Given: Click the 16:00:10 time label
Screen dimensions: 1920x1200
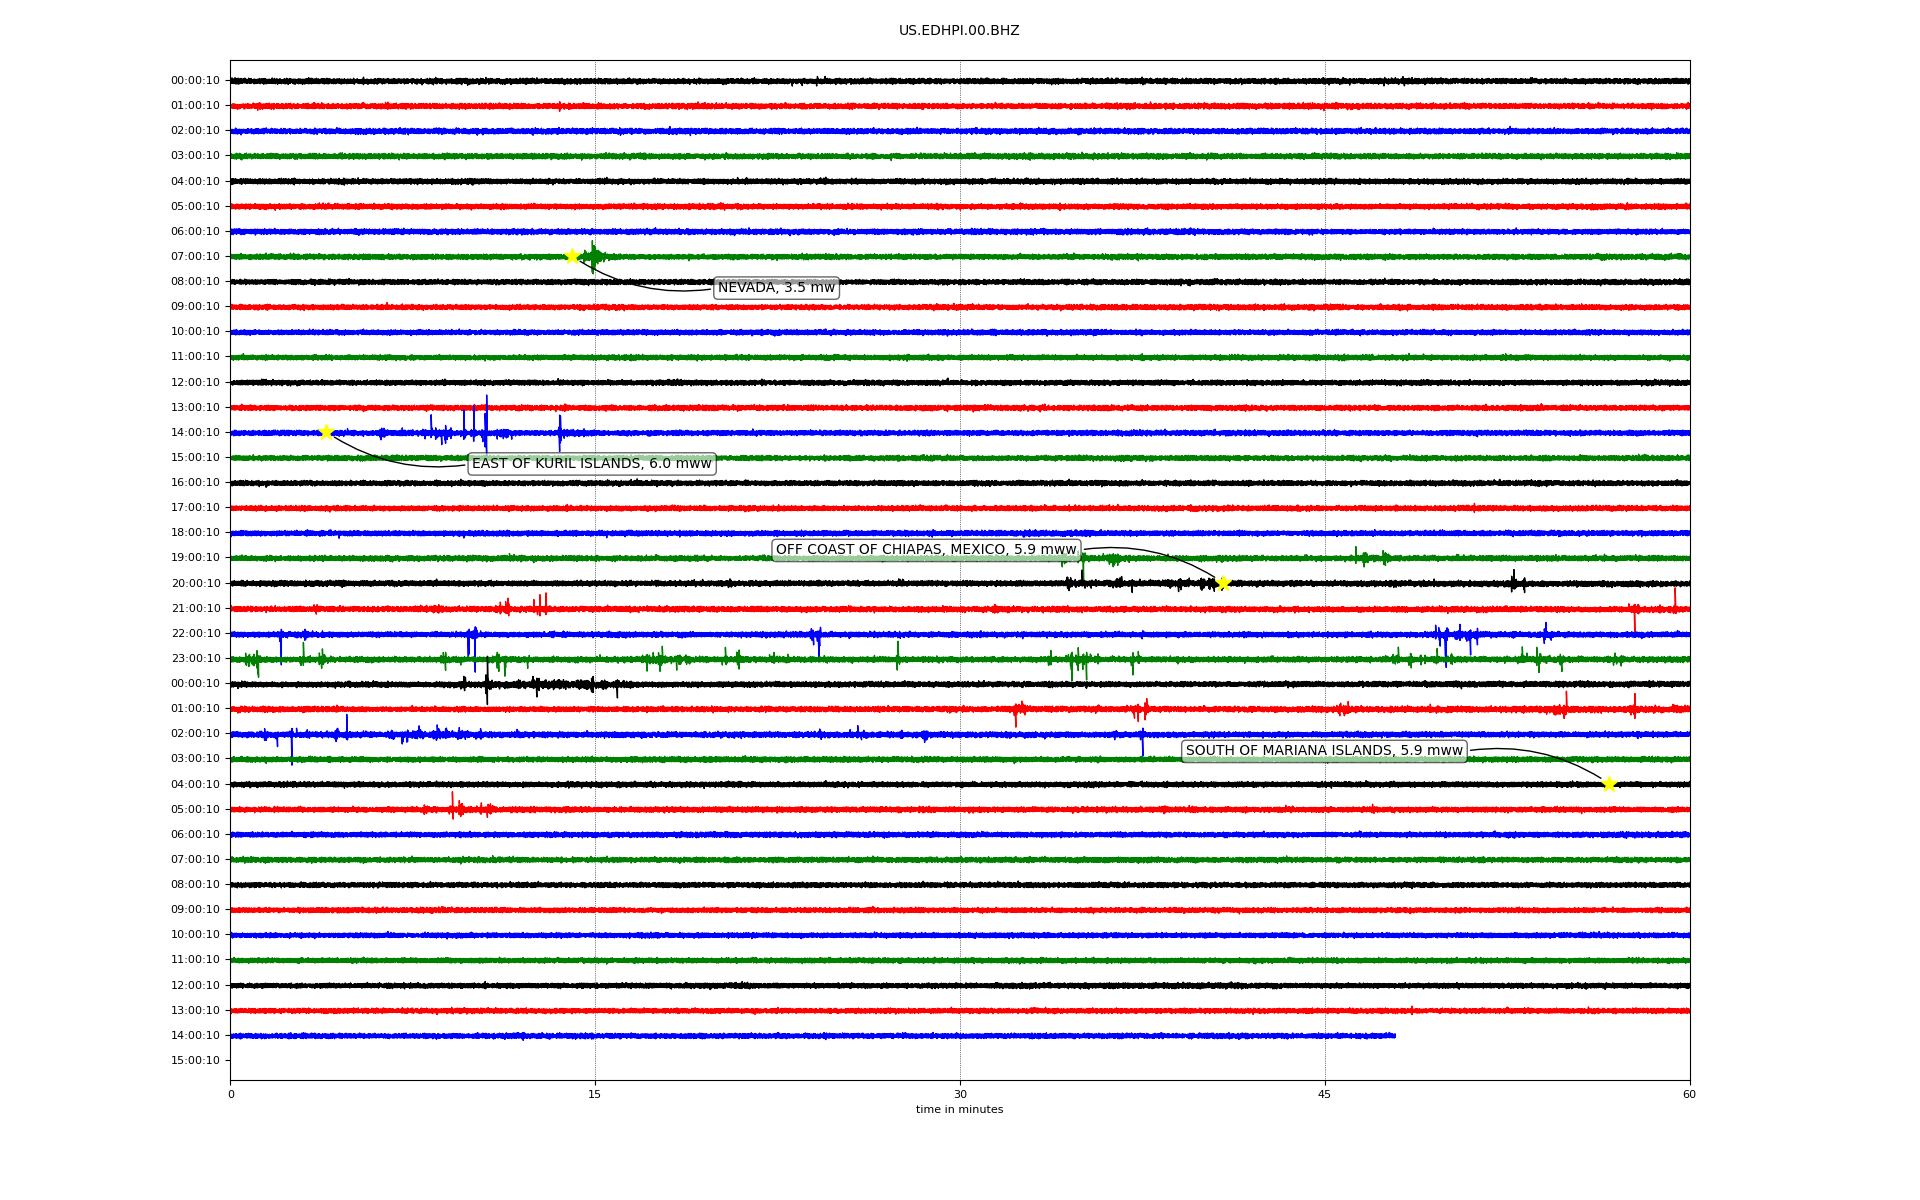Looking at the screenshot, I should [195, 483].
